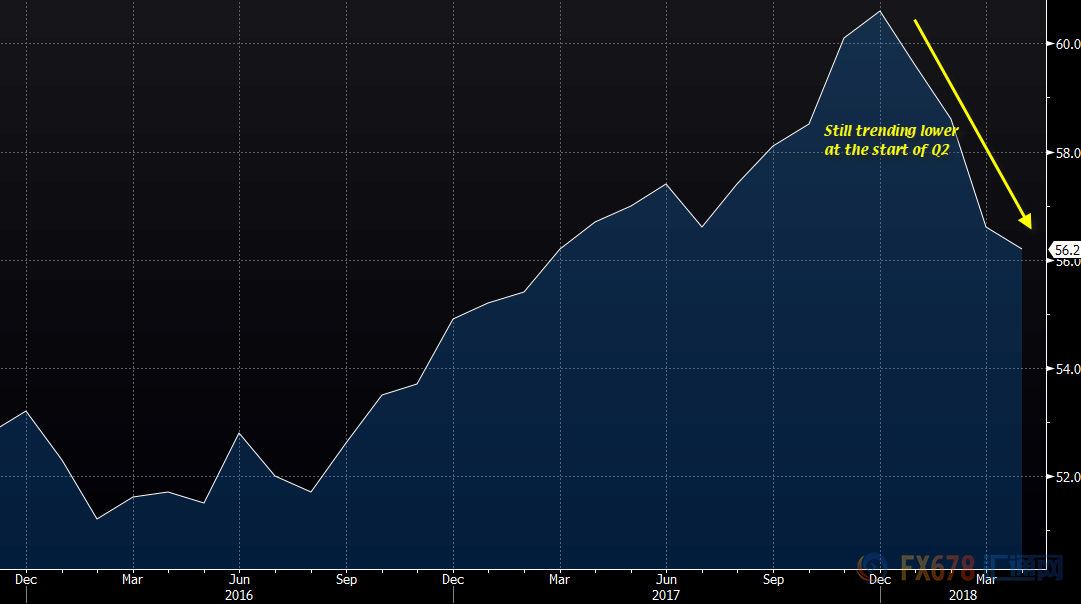1081x604 pixels.
Task: Click the start of the yellow arrow line
Action: [916, 20]
